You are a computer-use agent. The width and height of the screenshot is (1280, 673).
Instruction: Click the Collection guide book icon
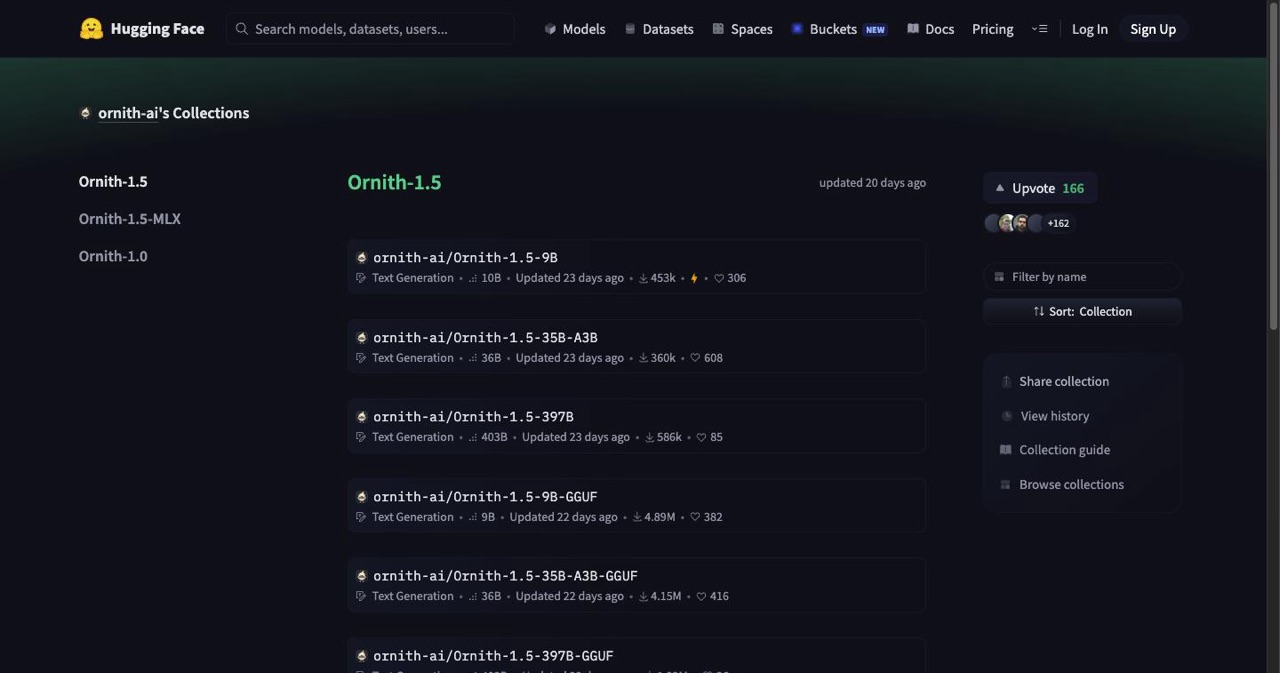[x=1006, y=450]
